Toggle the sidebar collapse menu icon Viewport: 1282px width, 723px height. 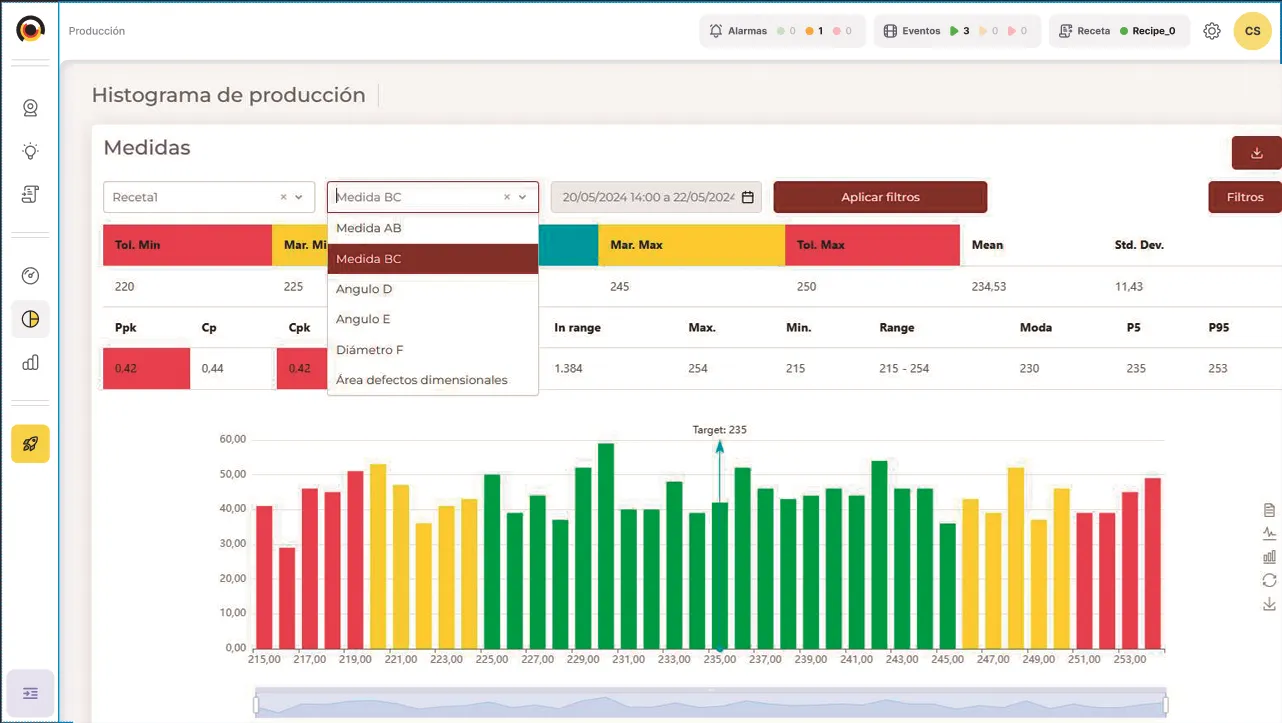coord(30,693)
